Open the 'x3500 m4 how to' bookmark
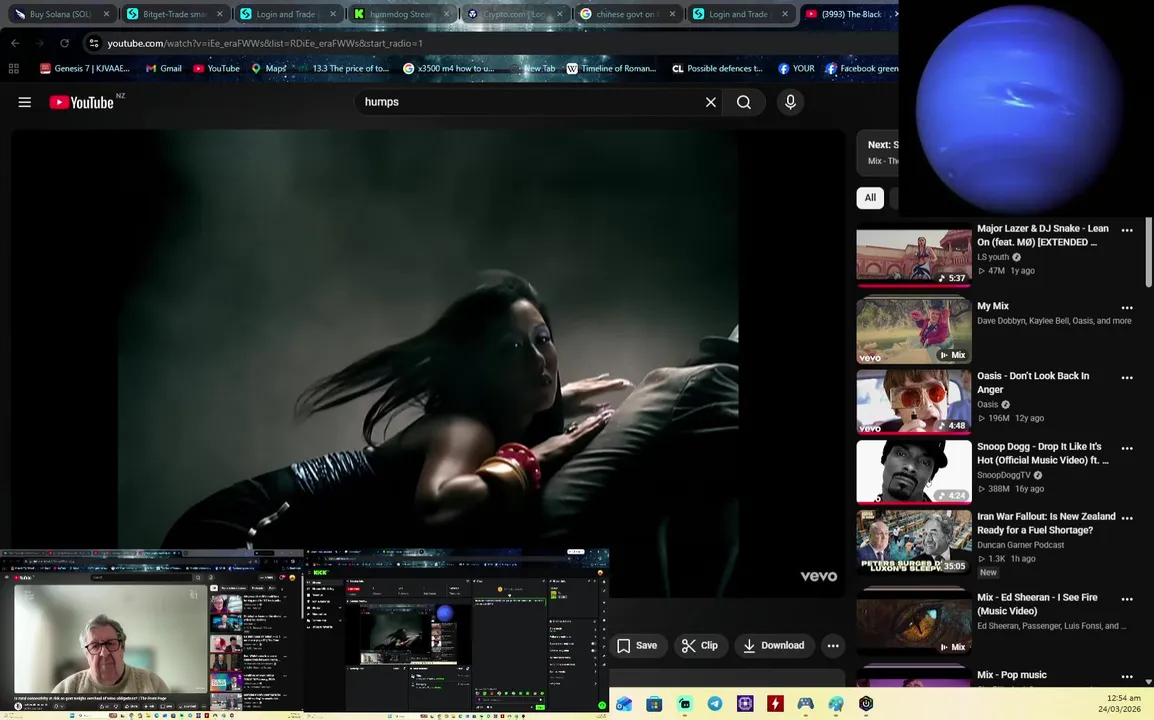The width and height of the screenshot is (1154, 720). point(448,68)
